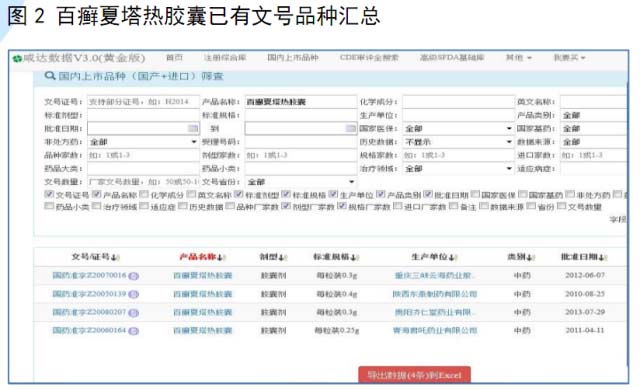Uncheck the 产品名称 column checkbox

[x=96, y=194]
